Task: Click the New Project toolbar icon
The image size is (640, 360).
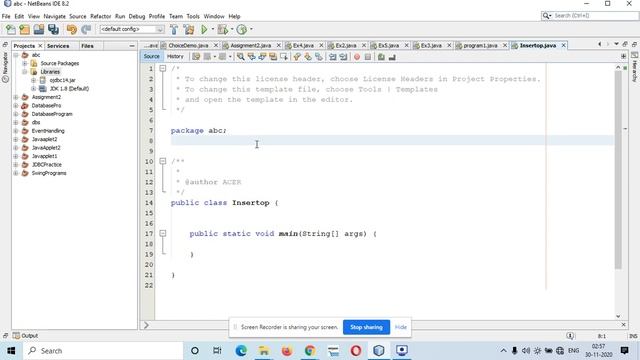Action: pyautogui.click(x=24, y=29)
